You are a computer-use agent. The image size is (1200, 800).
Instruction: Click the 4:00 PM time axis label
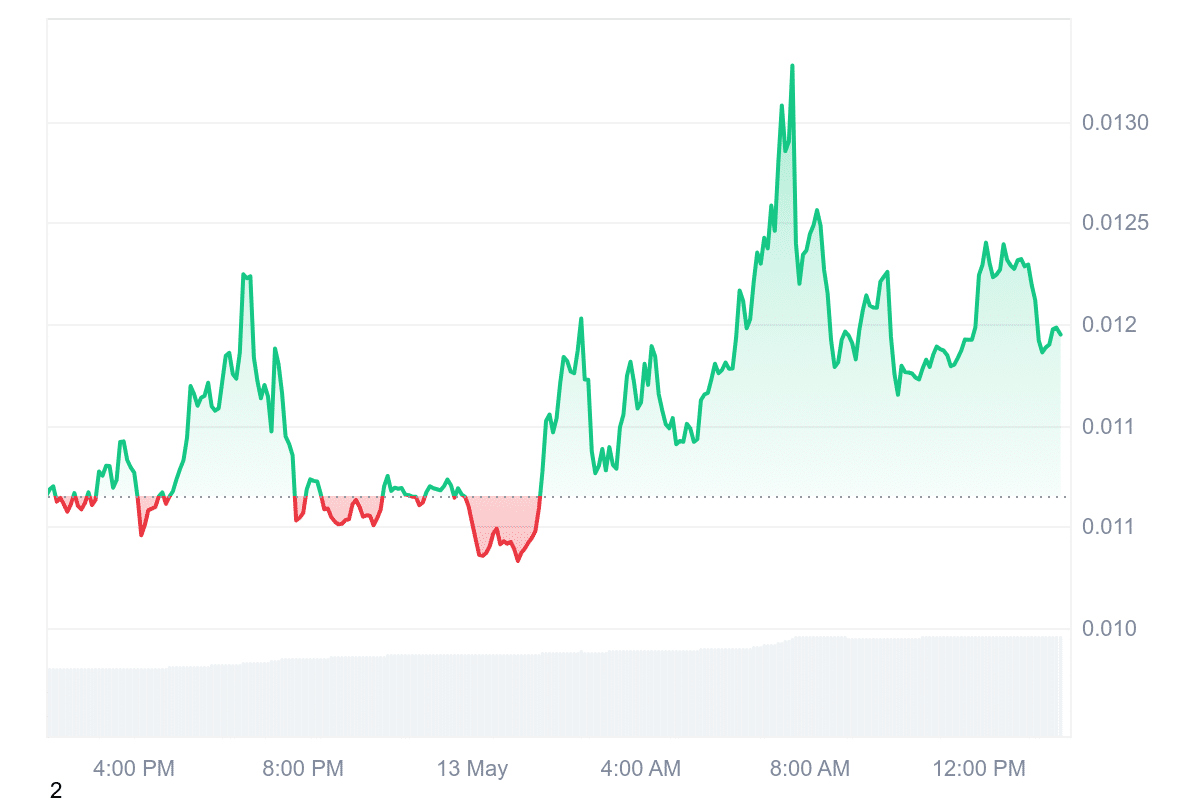[x=134, y=769]
